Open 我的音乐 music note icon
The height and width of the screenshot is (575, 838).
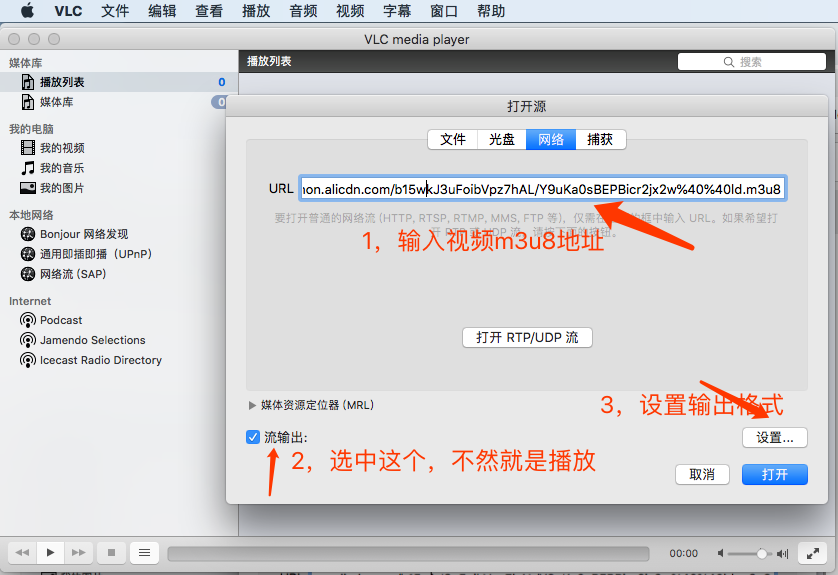coord(28,168)
